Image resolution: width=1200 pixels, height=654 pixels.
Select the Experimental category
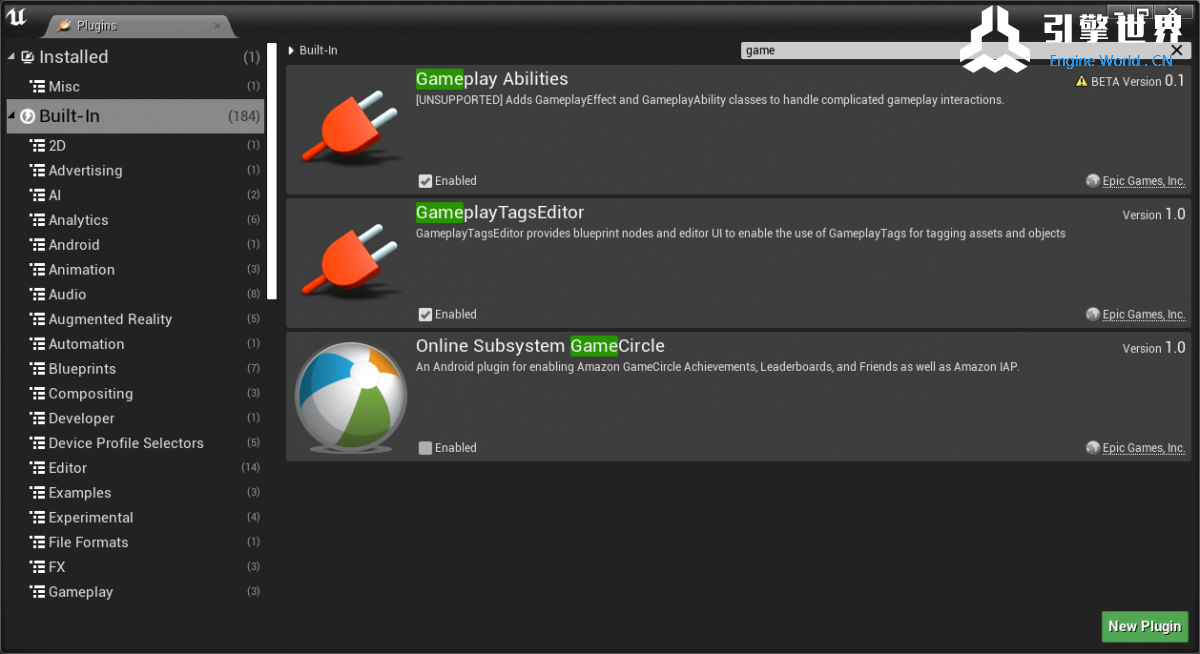pyautogui.click(x=135, y=518)
